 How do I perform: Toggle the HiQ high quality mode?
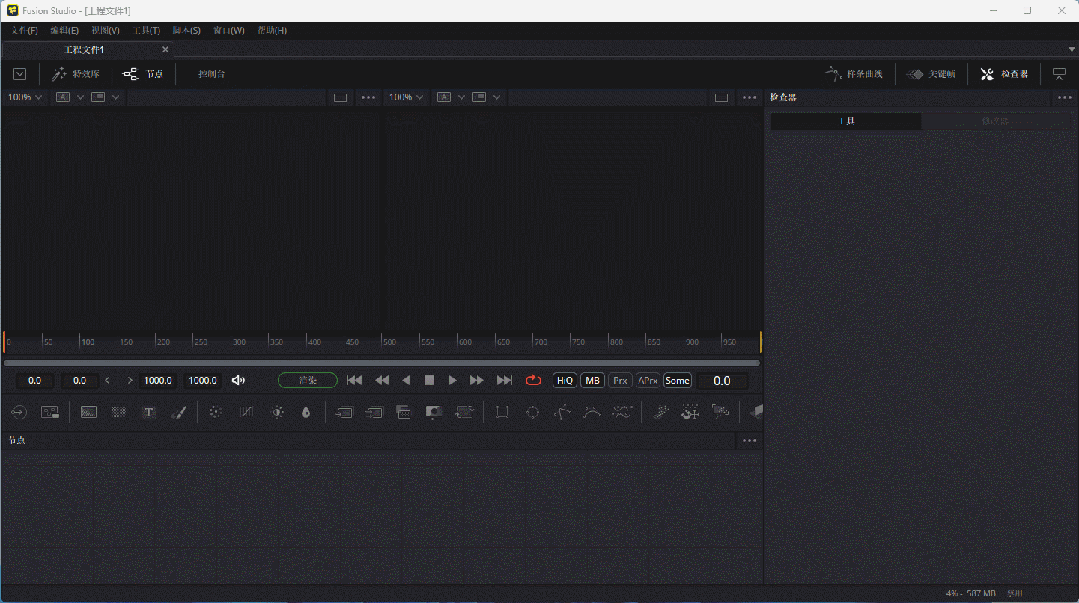tap(565, 381)
